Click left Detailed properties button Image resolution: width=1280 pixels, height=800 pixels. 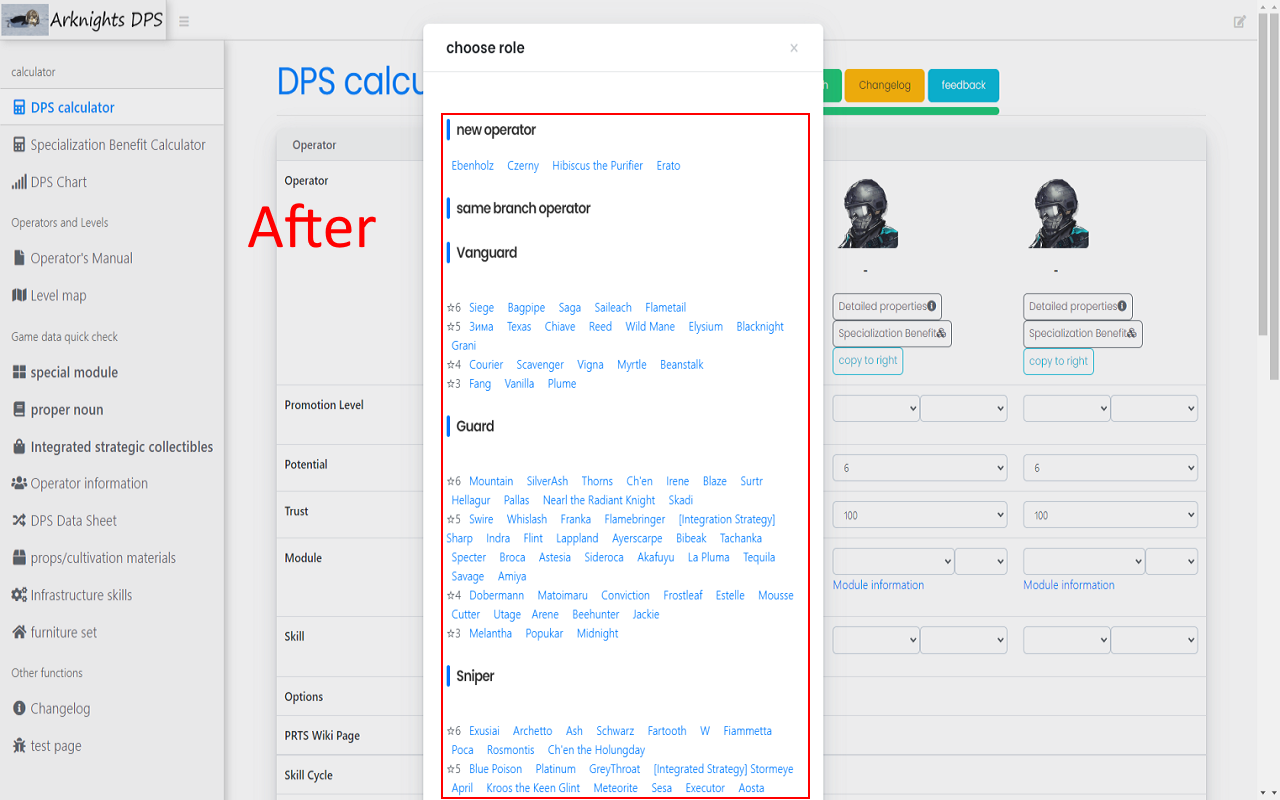click(887, 306)
